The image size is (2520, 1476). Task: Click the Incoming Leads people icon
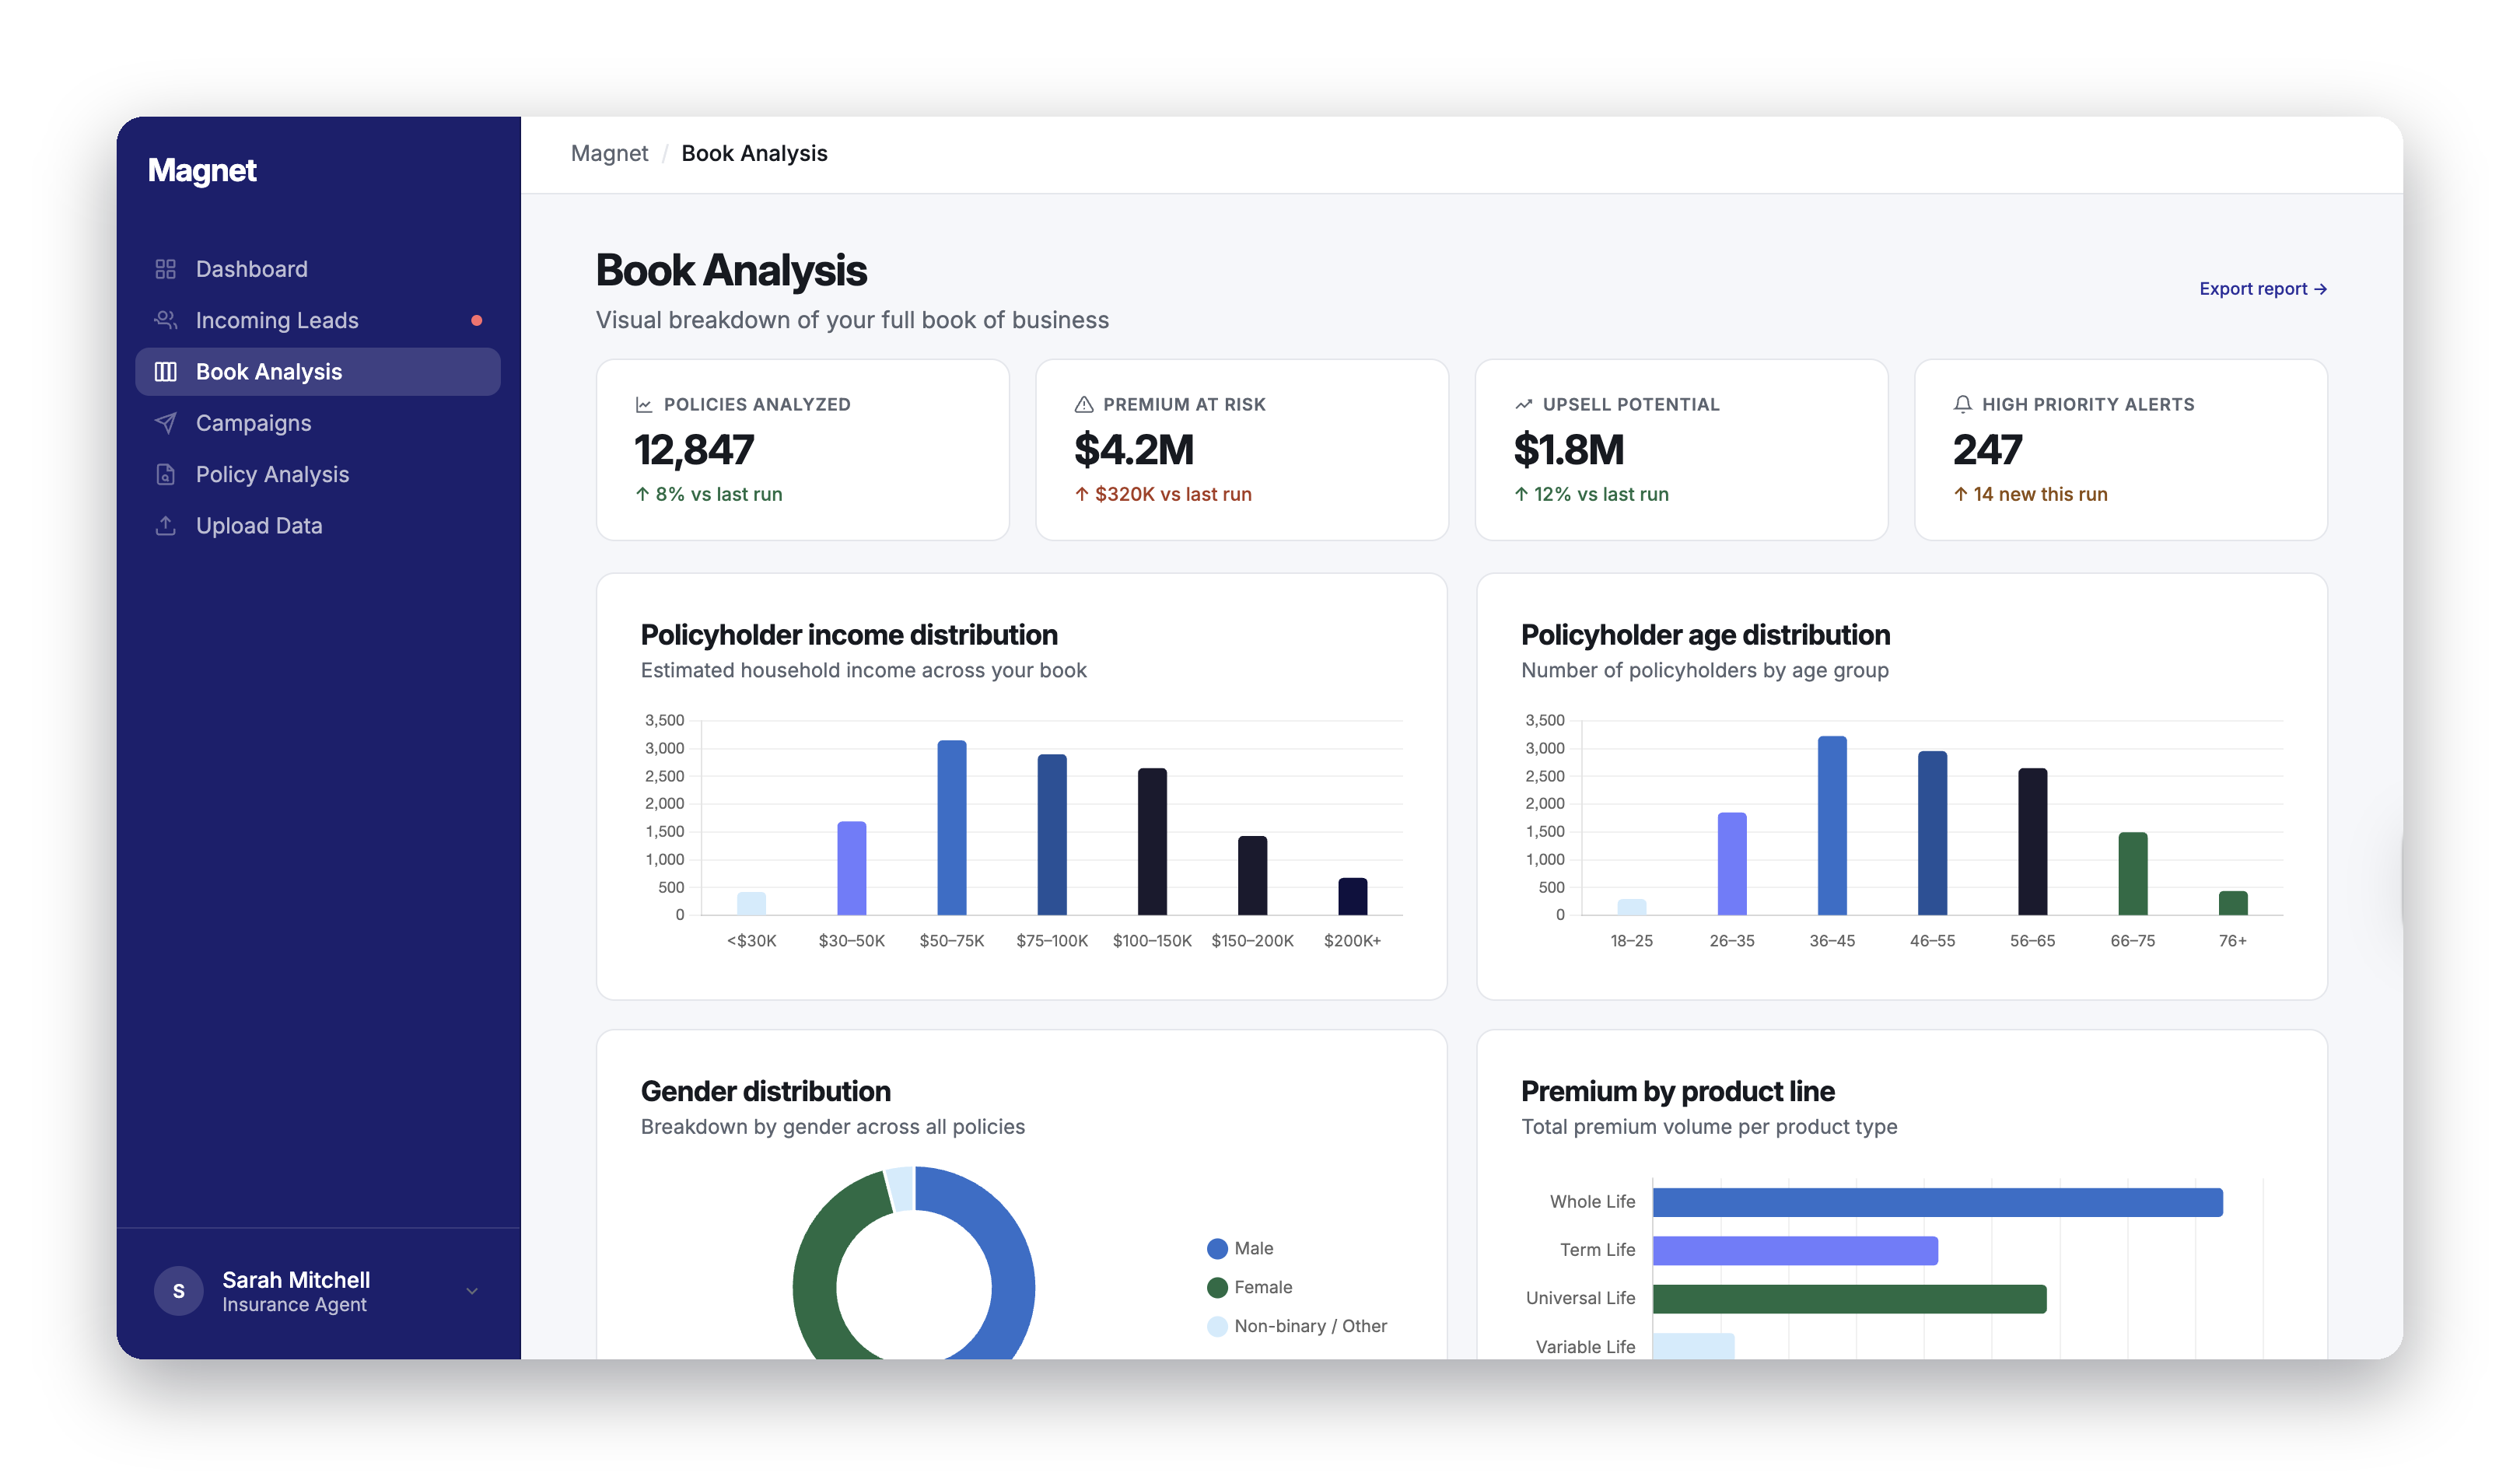166,320
